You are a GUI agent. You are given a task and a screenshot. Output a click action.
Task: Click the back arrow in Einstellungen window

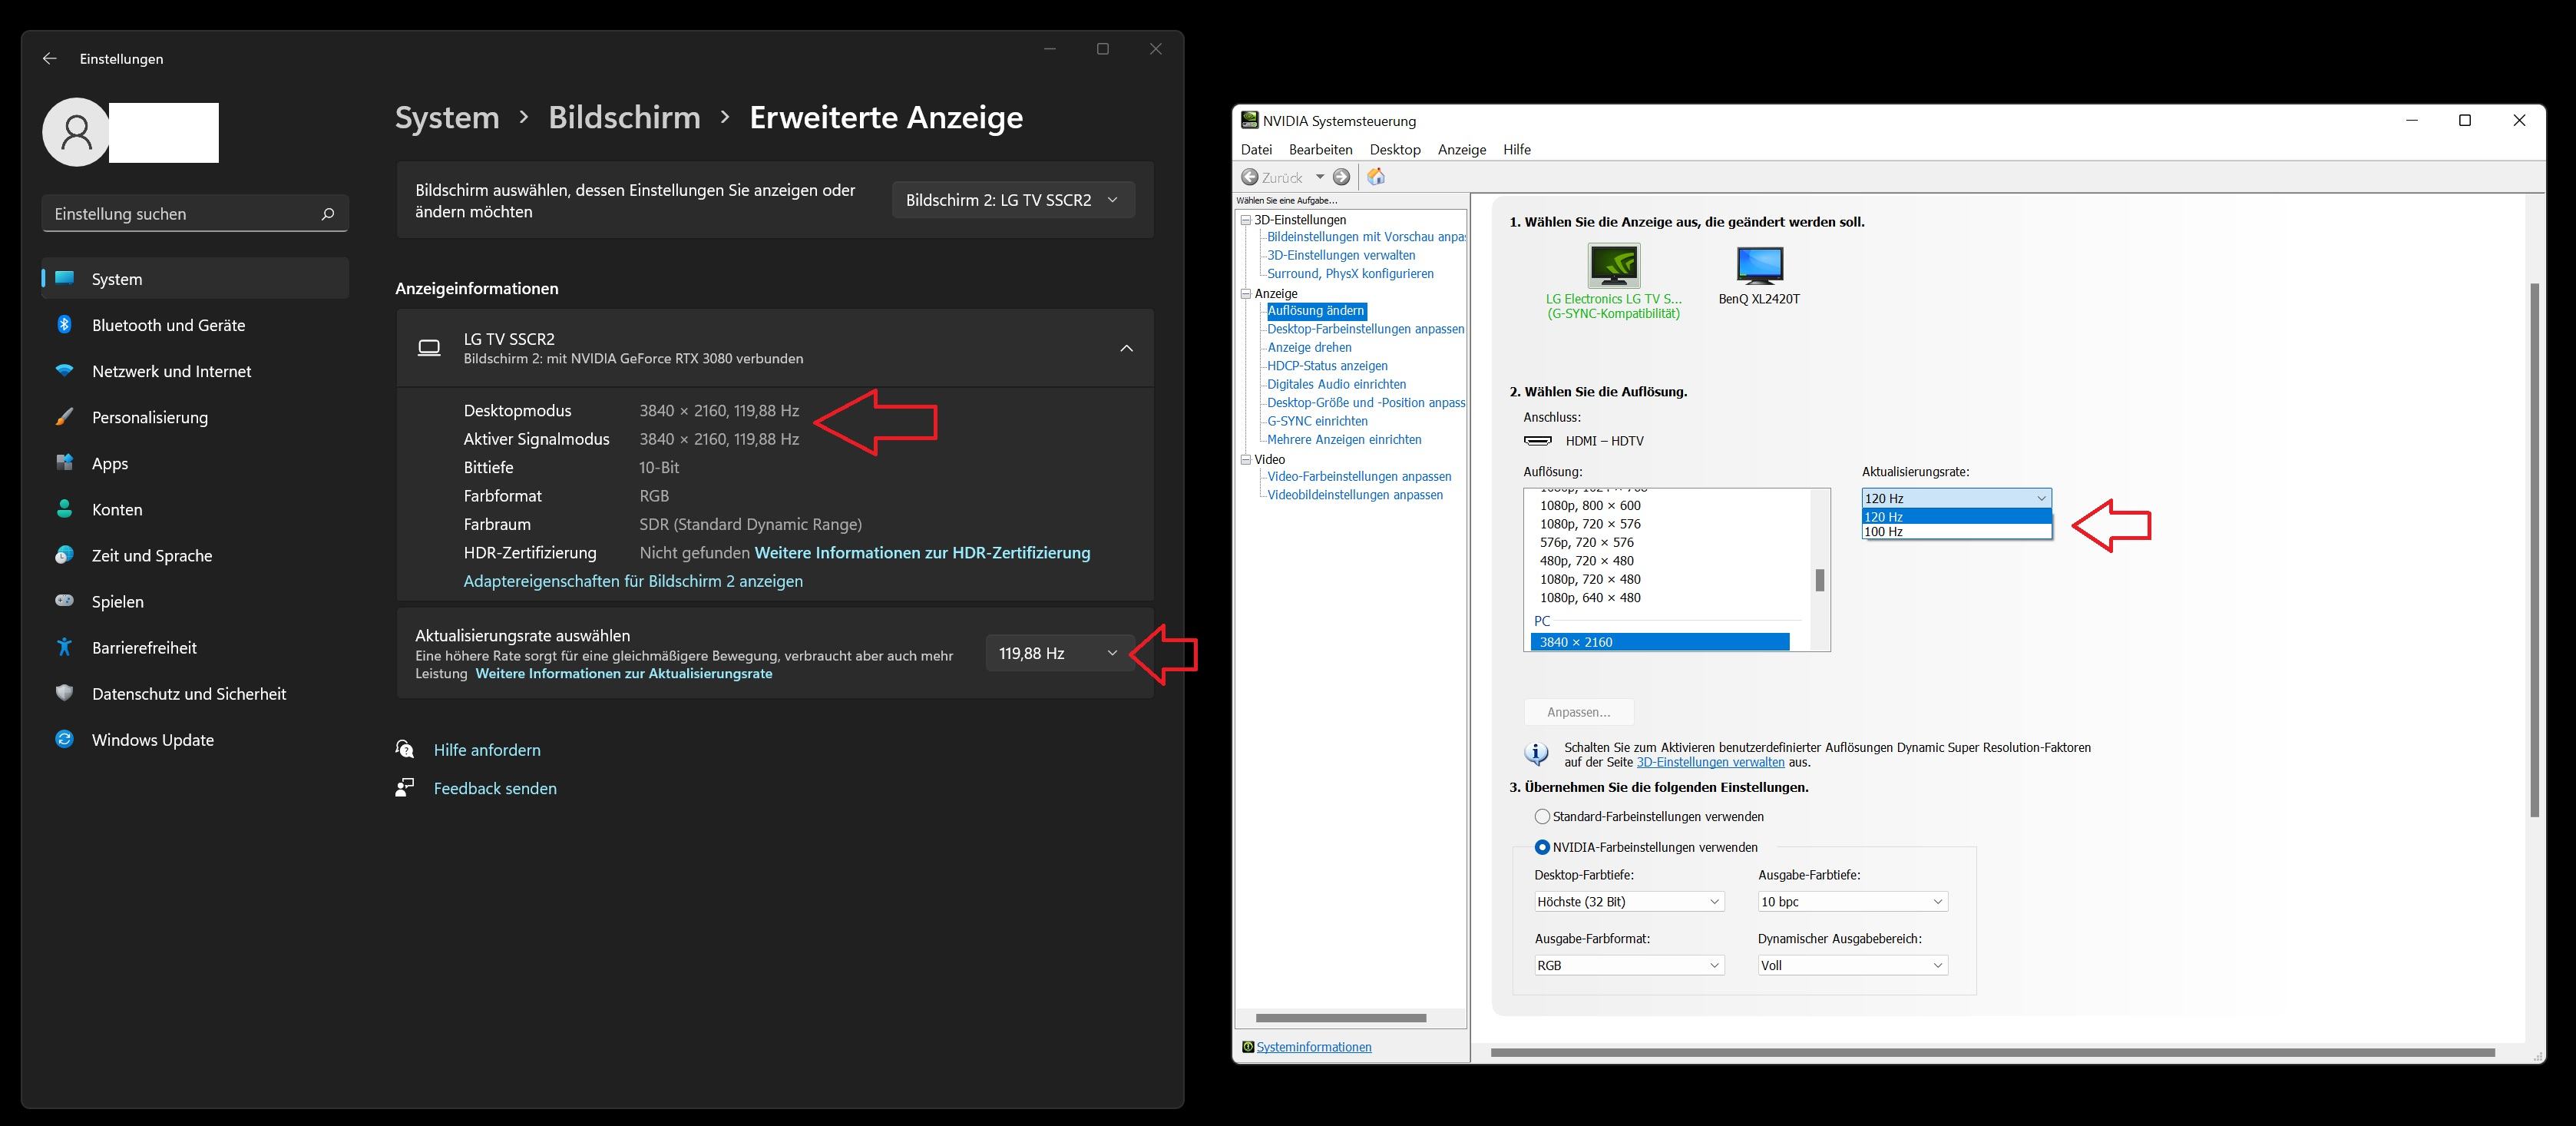tap(49, 59)
